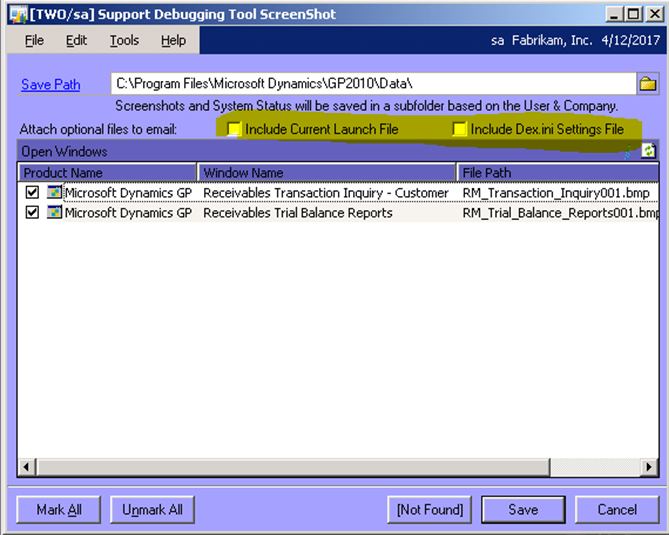Uncheck the Receivables Trial Balance Reports row checkbox

coord(32,212)
